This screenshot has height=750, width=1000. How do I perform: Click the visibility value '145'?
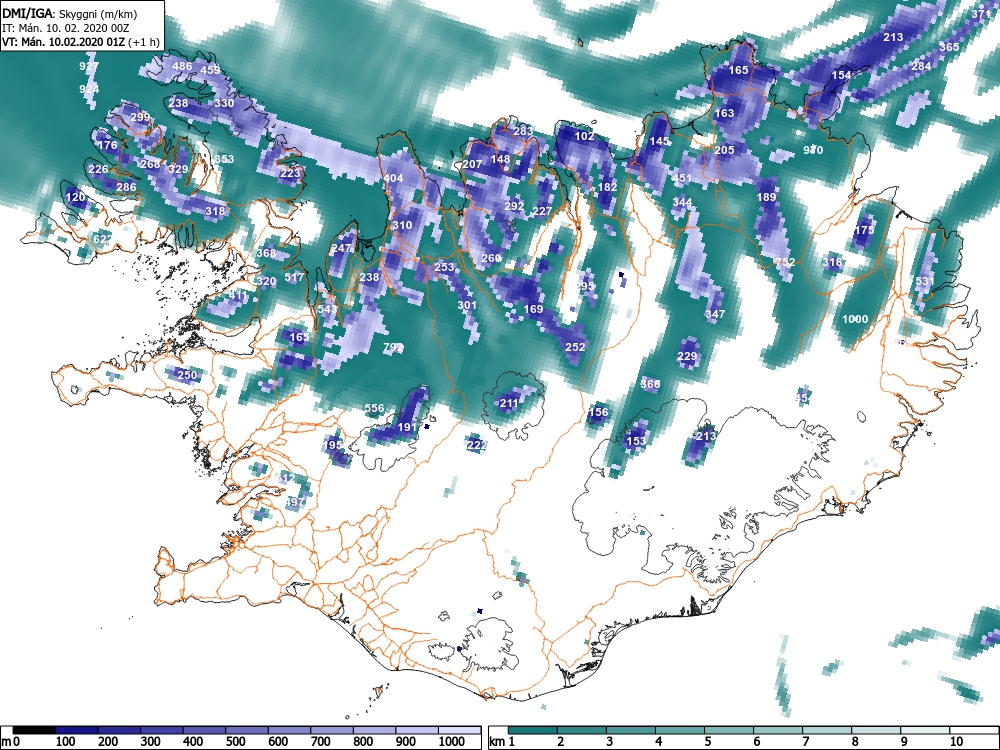tap(659, 141)
